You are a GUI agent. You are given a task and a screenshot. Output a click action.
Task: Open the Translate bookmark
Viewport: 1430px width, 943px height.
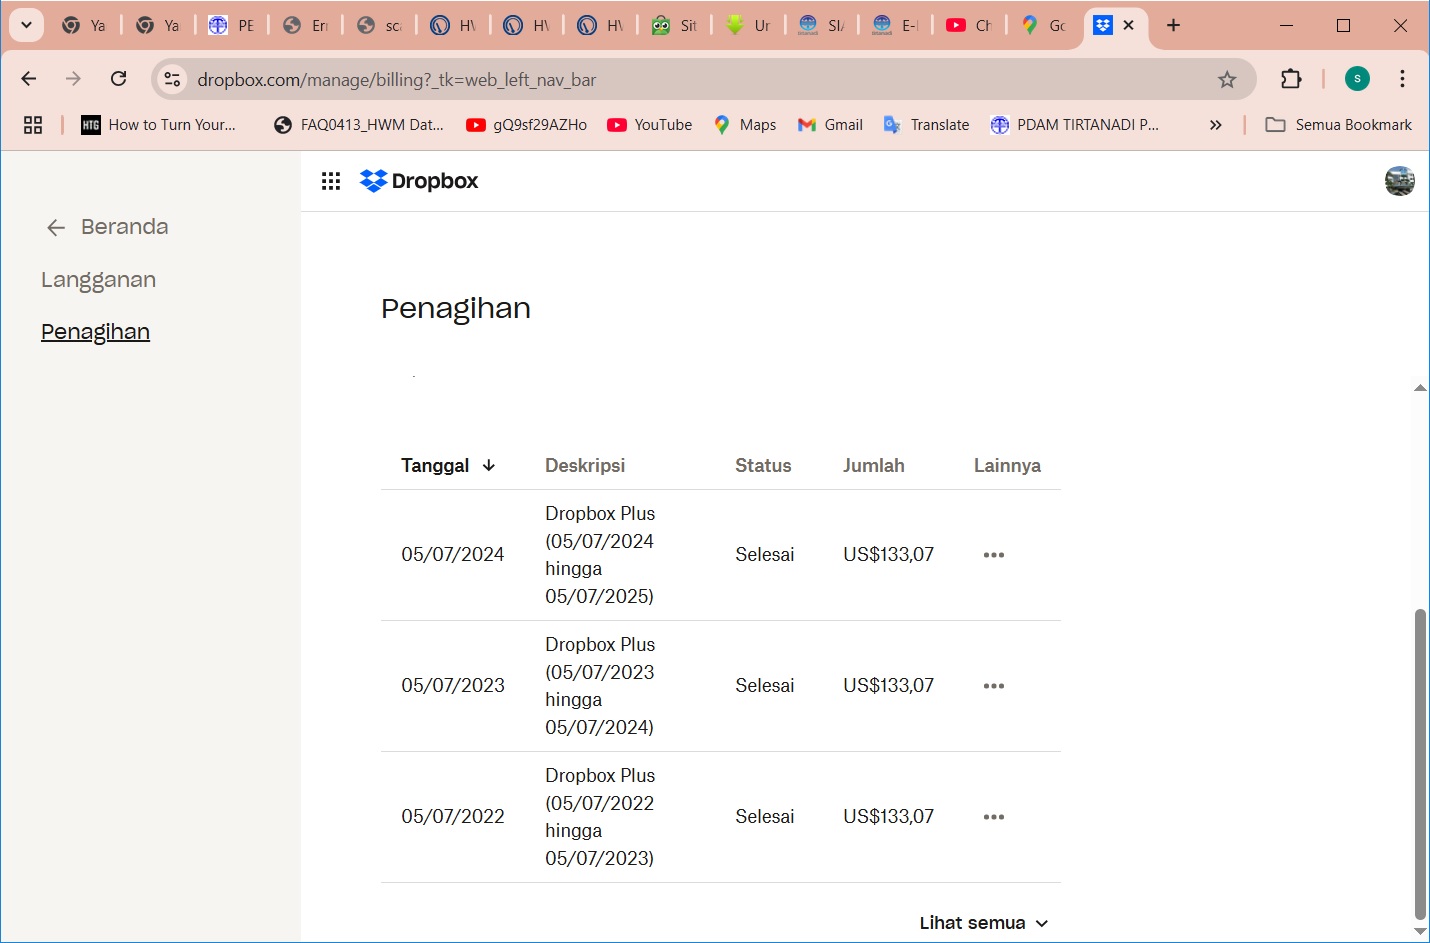tap(927, 125)
